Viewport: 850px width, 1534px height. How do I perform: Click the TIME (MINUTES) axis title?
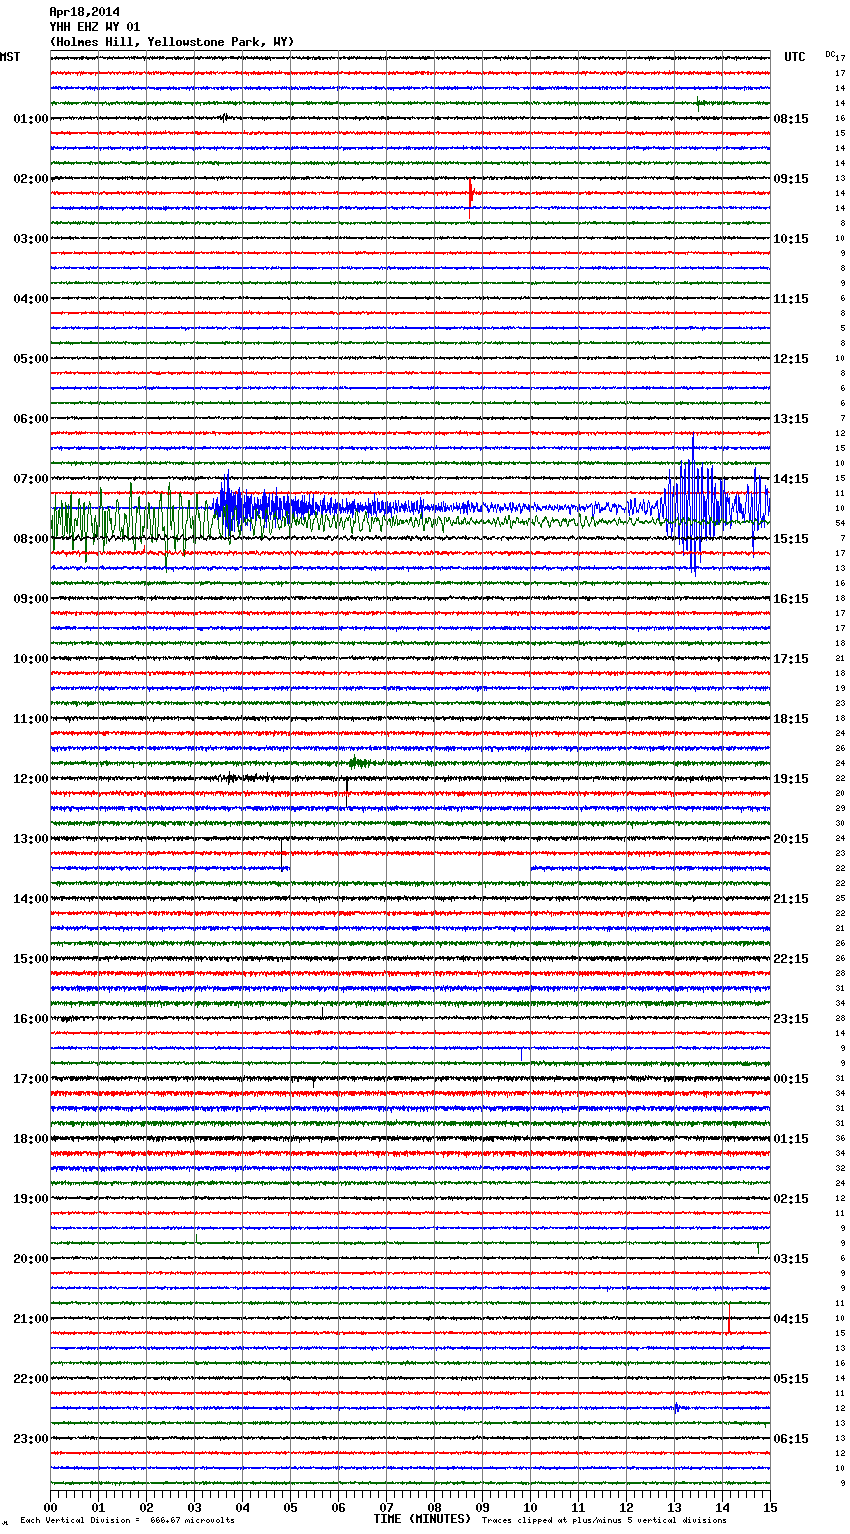click(x=422, y=1519)
